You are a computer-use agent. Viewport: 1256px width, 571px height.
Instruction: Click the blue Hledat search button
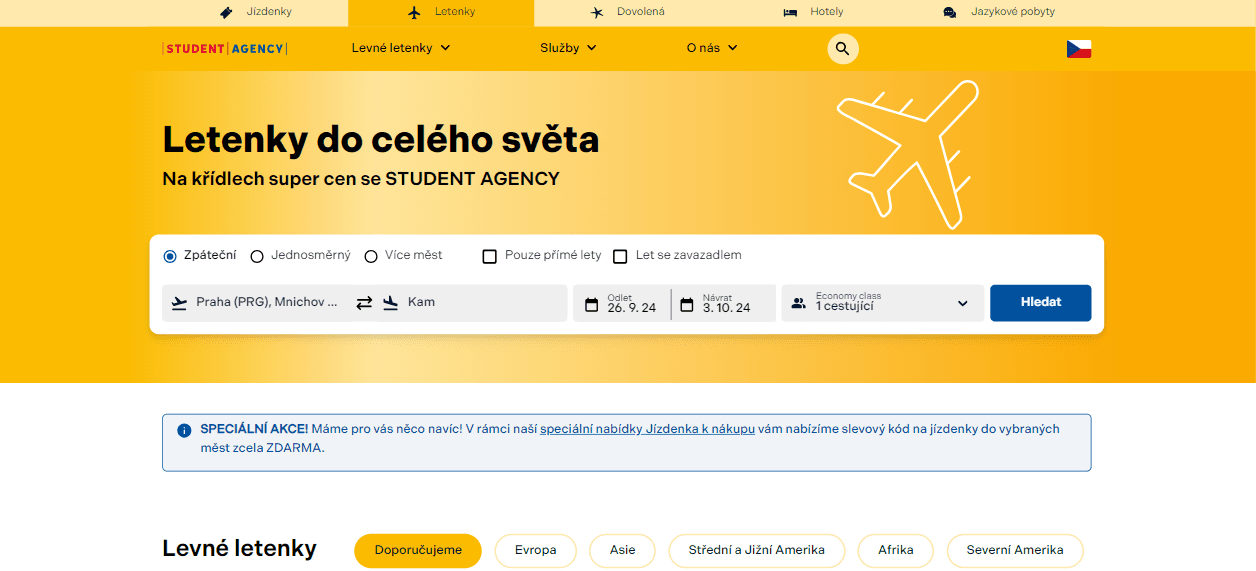[1041, 303]
